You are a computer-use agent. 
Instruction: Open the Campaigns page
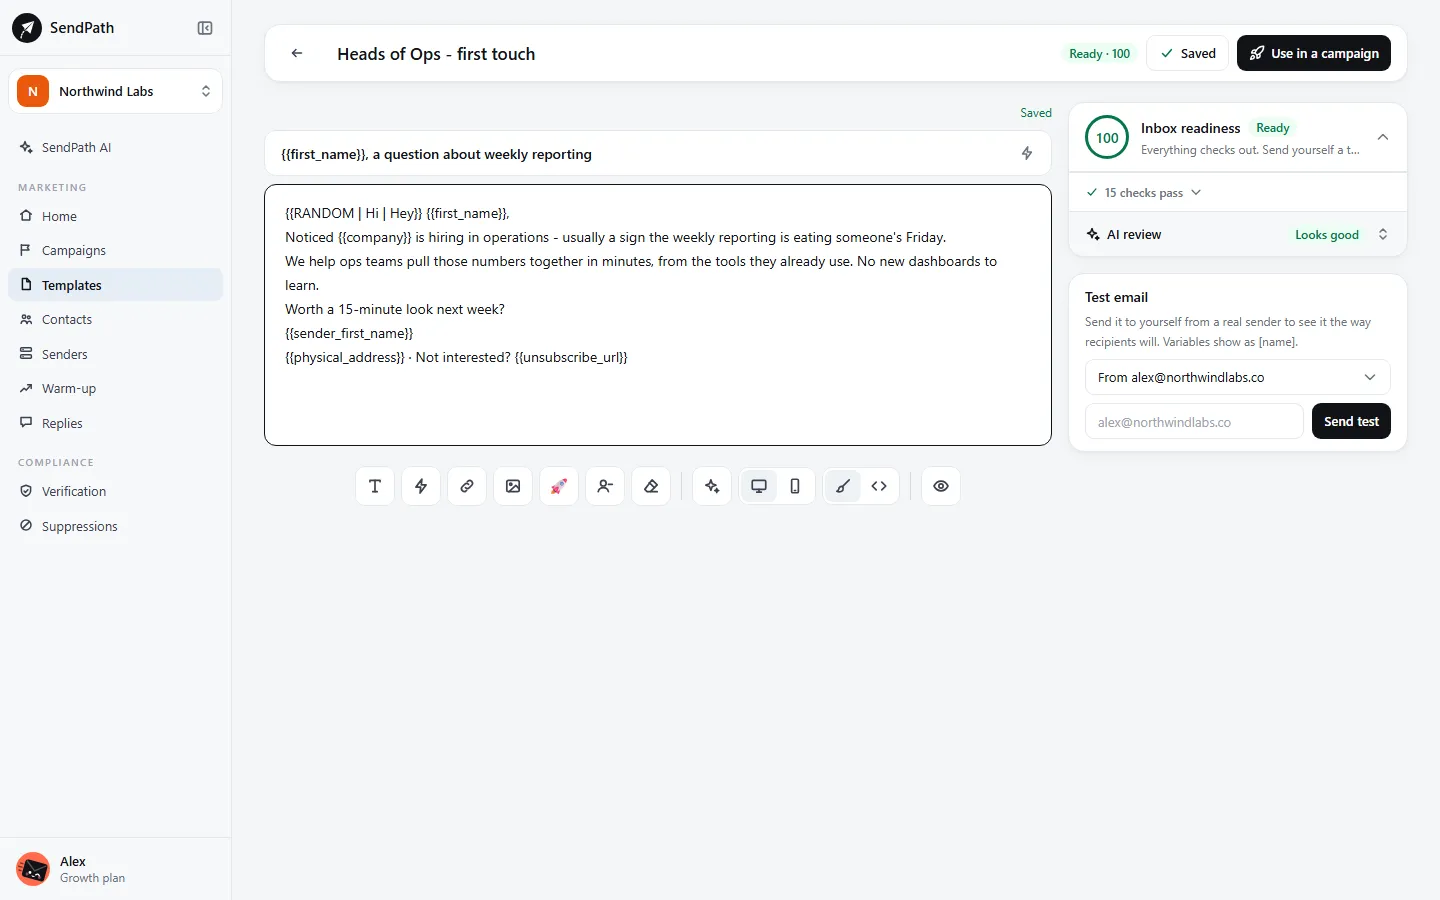tap(115, 250)
